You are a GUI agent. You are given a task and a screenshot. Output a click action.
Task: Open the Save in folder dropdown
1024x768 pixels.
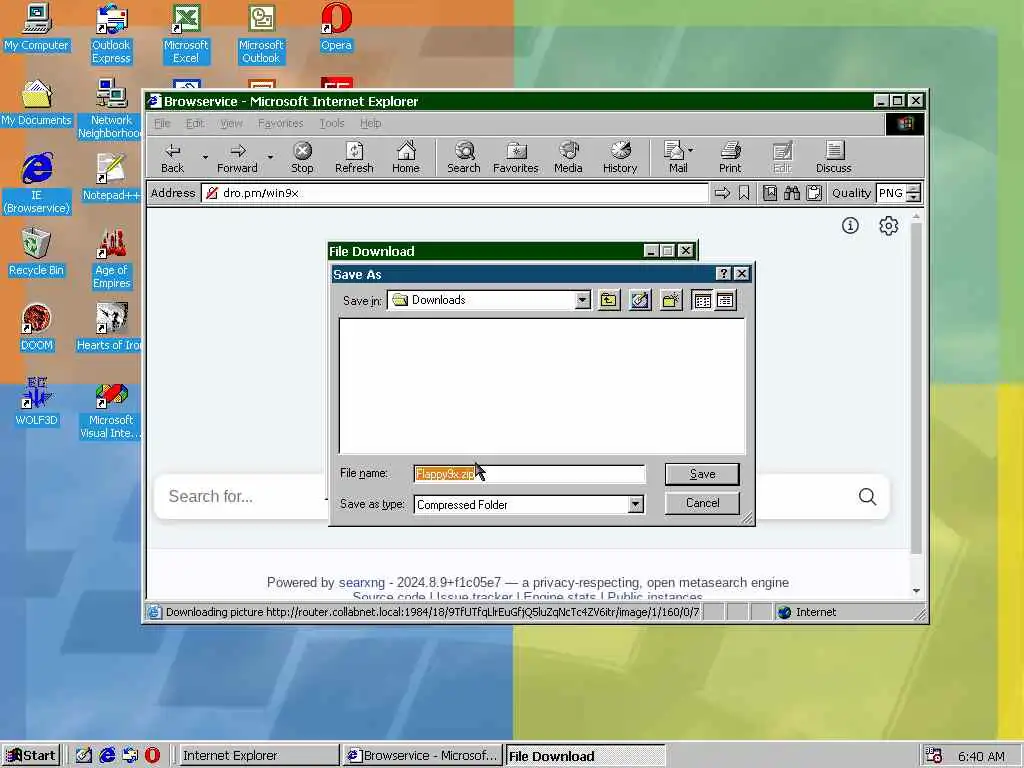pyautogui.click(x=583, y=300)
